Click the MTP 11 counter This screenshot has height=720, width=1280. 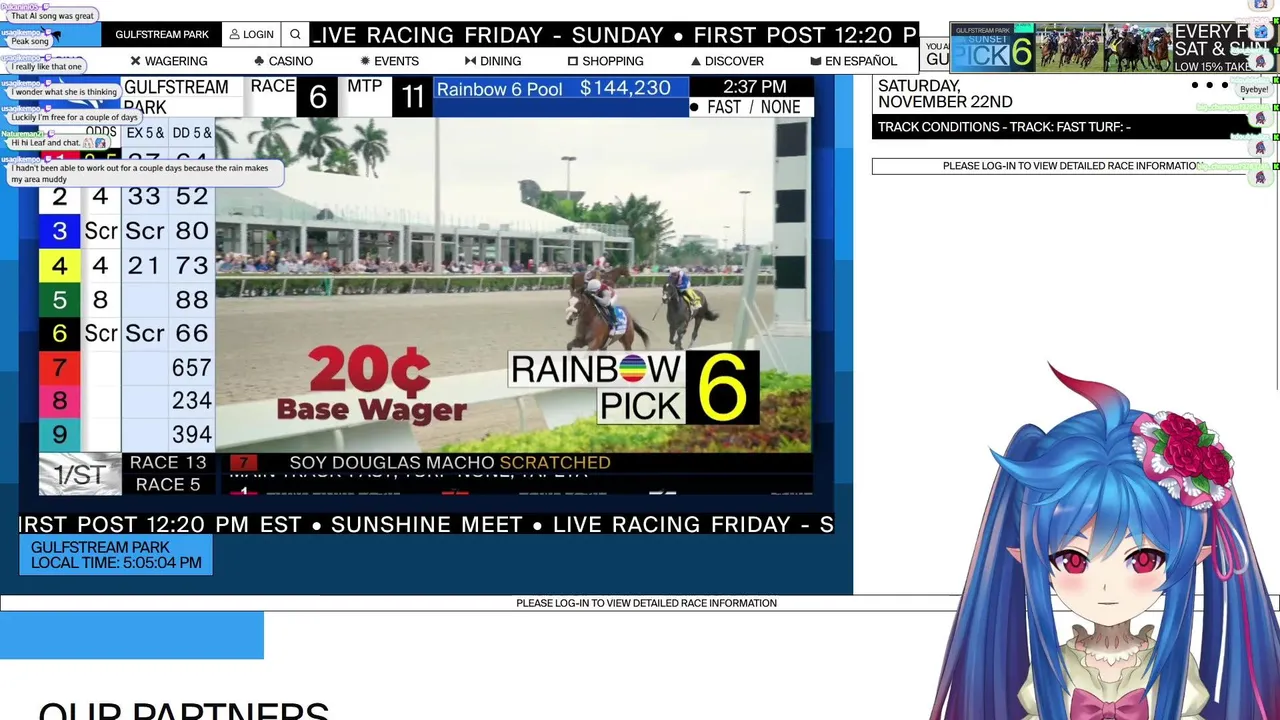[388, 96]
